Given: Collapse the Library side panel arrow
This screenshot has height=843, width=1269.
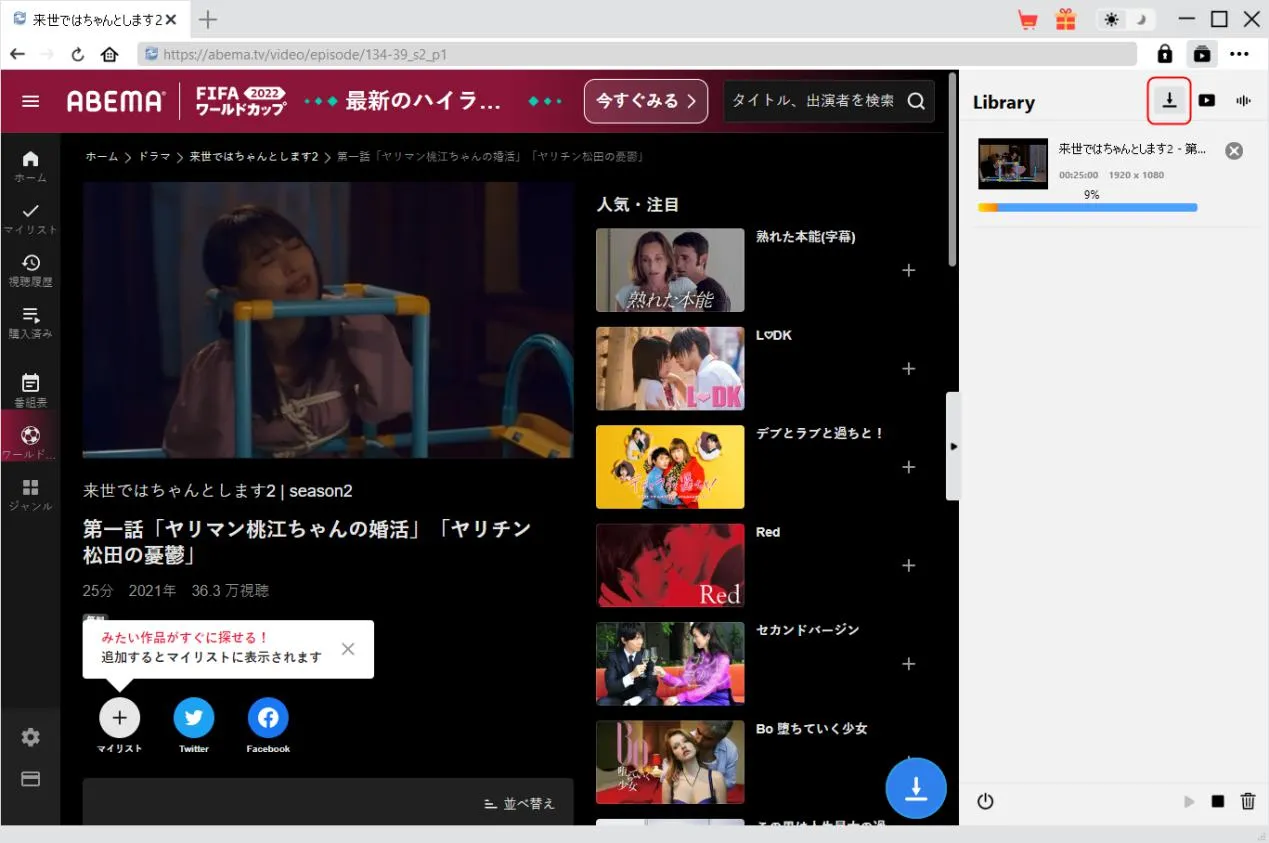Looking at the screenshot, I should (x=953, y=446).
